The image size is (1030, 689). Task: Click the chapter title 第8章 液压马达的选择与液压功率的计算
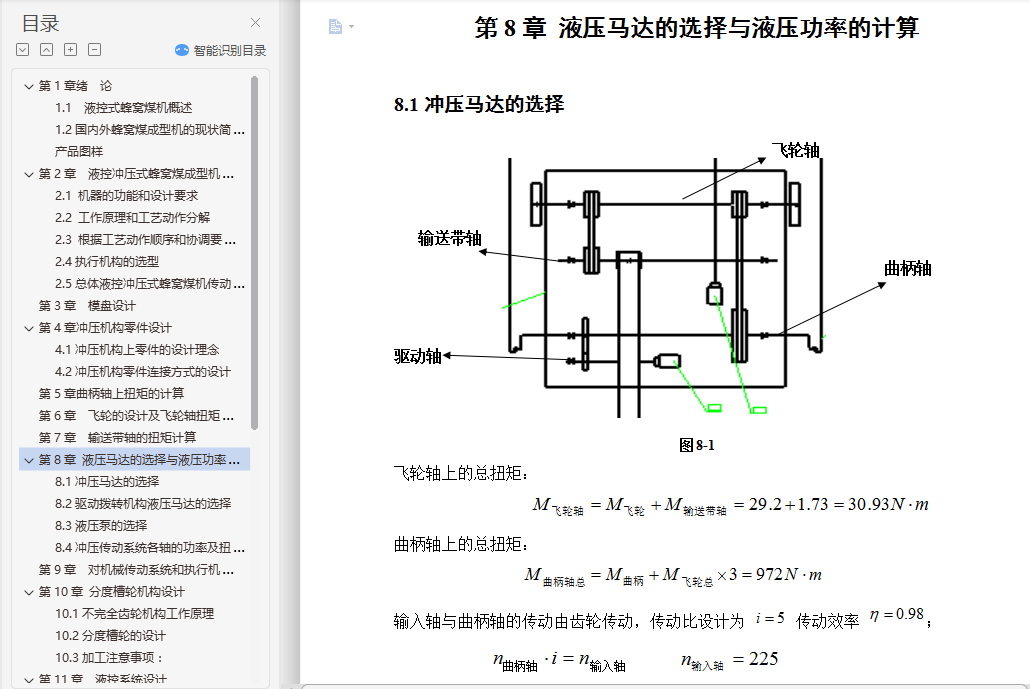coord(696,28)
